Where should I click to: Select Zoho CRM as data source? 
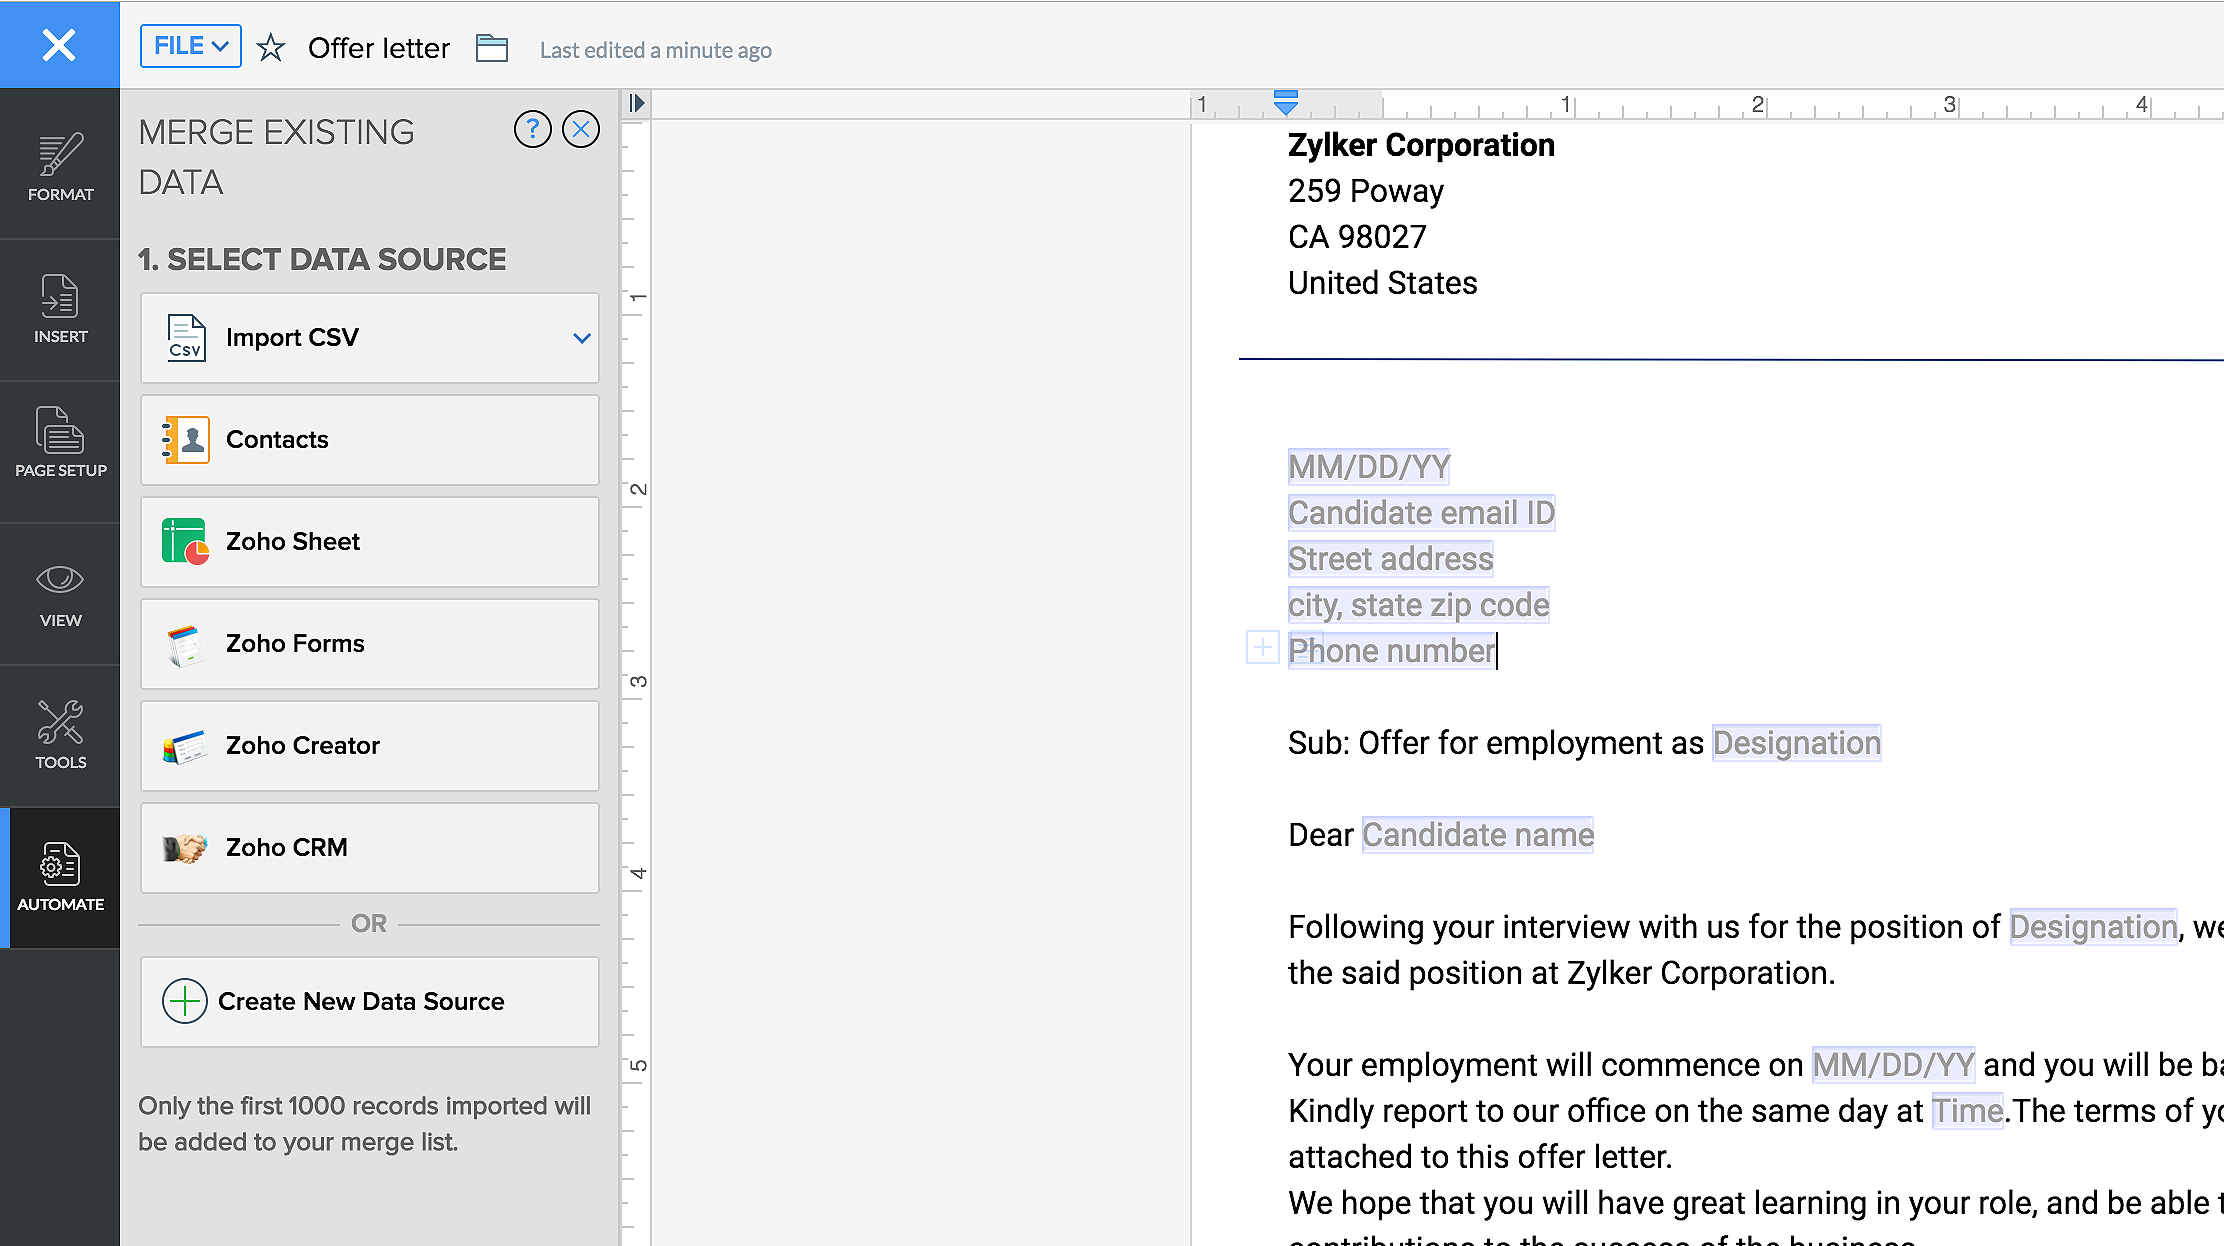tap(368, 847)
